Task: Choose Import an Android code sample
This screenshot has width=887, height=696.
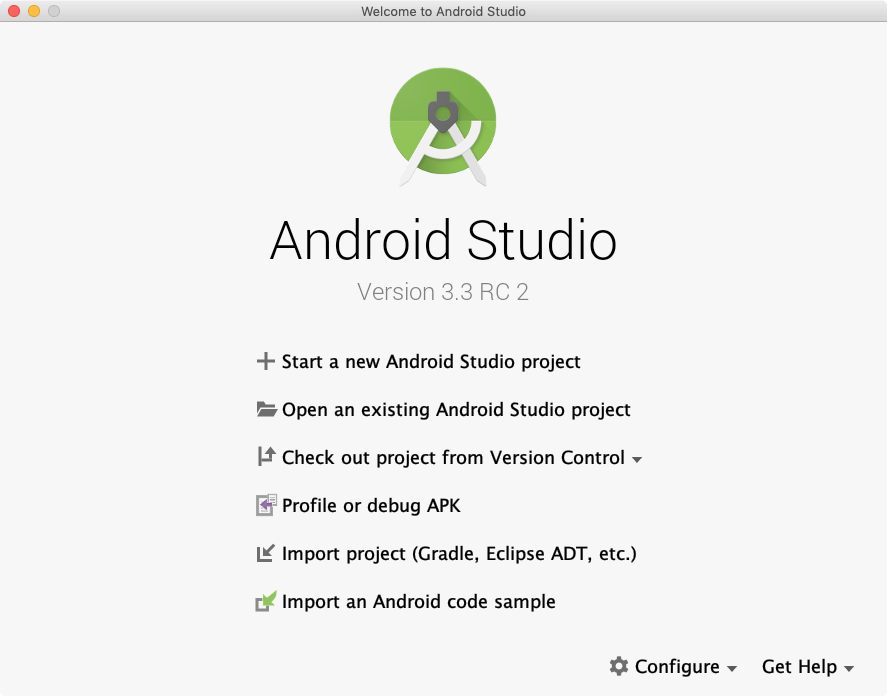Action: click(x=420, y=601)
